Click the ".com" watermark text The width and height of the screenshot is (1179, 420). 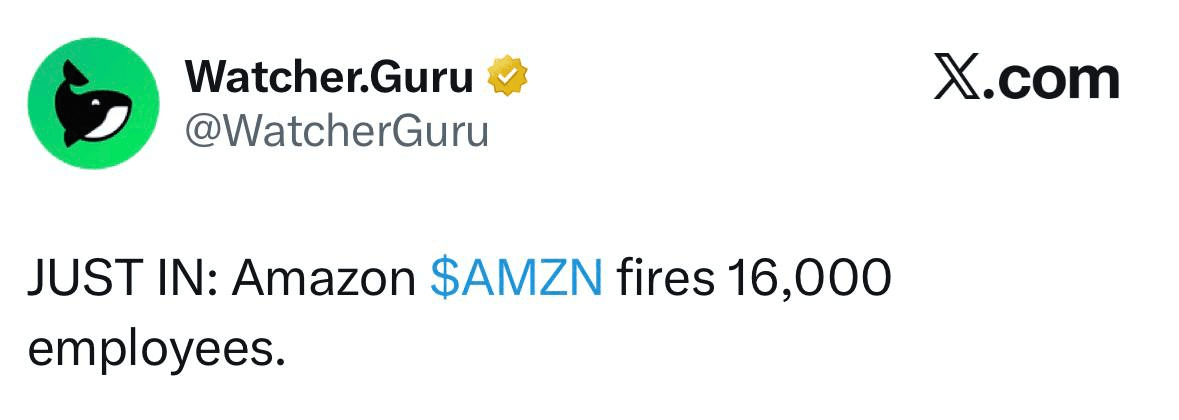click(x=1050, y=78)
